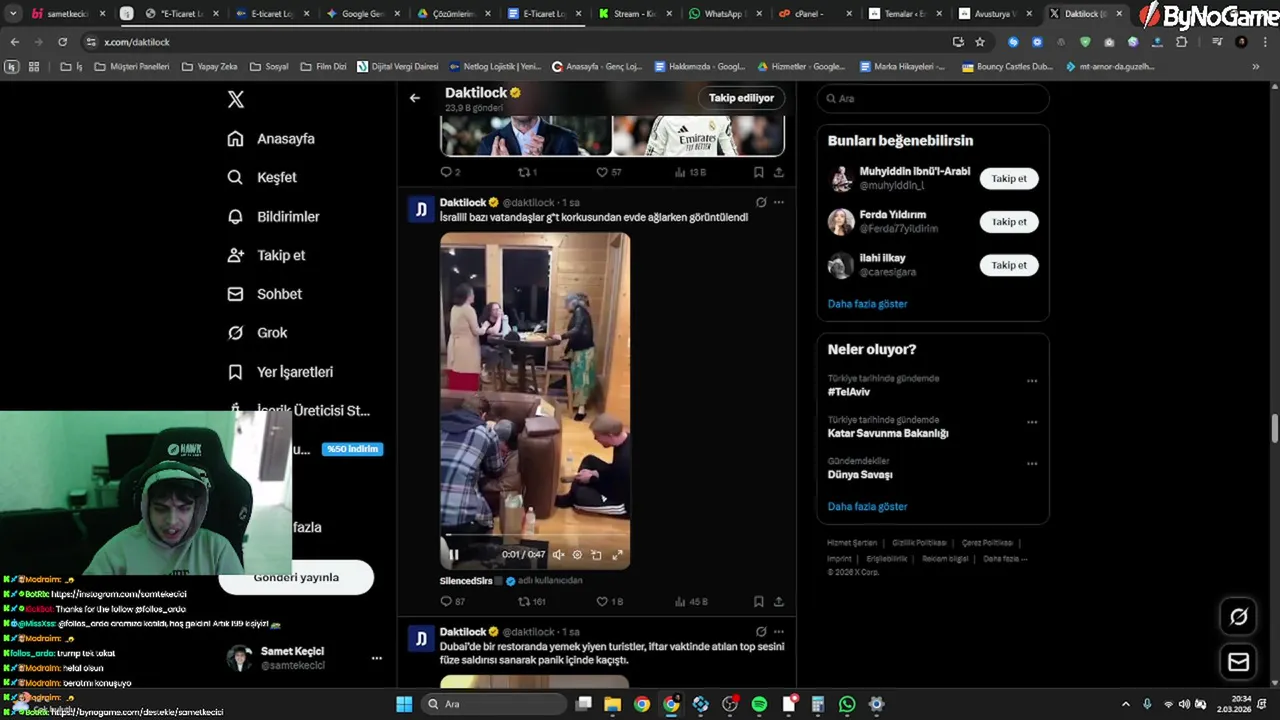Open Windows Start menu
Viewport: 1280px width, 720px height.
pos(404,704)
